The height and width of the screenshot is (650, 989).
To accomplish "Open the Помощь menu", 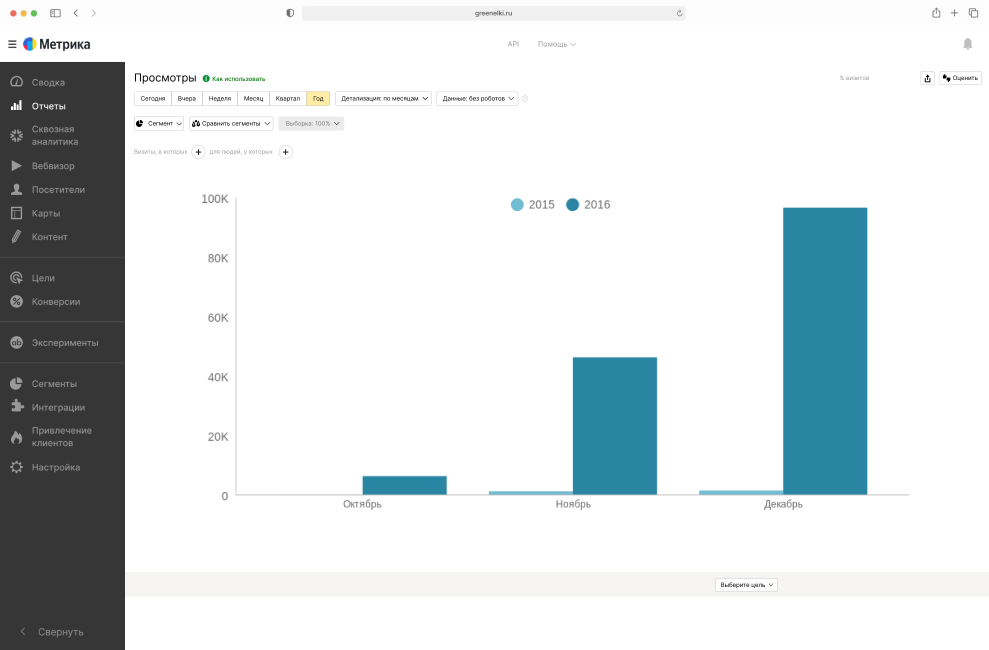I will (556, 44).
